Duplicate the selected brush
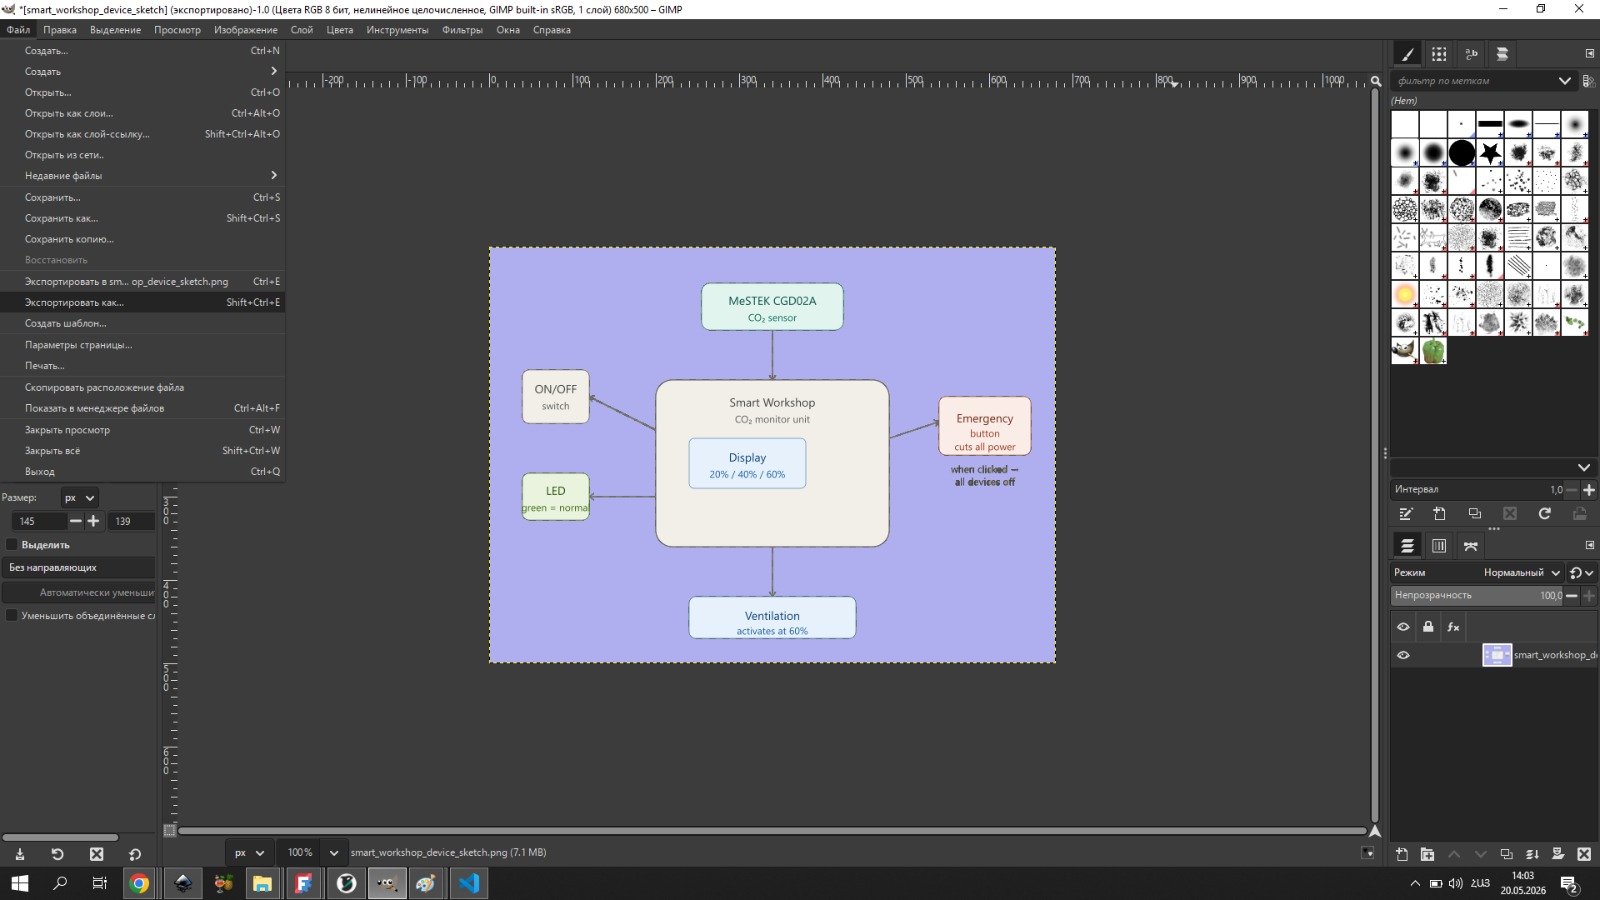The width and height of the screenshot is (1600, 900). tap(1475, 514)
